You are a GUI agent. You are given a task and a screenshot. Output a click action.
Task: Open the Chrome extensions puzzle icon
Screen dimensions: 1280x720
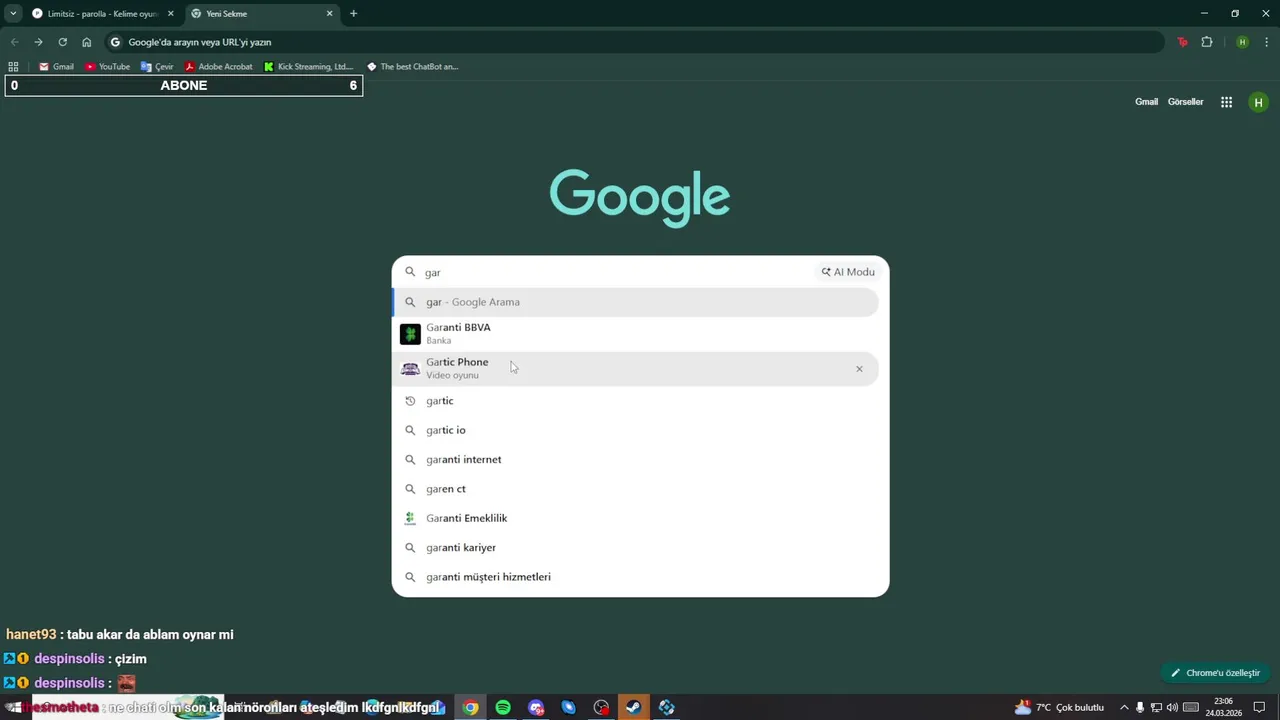pos(1207,42)
